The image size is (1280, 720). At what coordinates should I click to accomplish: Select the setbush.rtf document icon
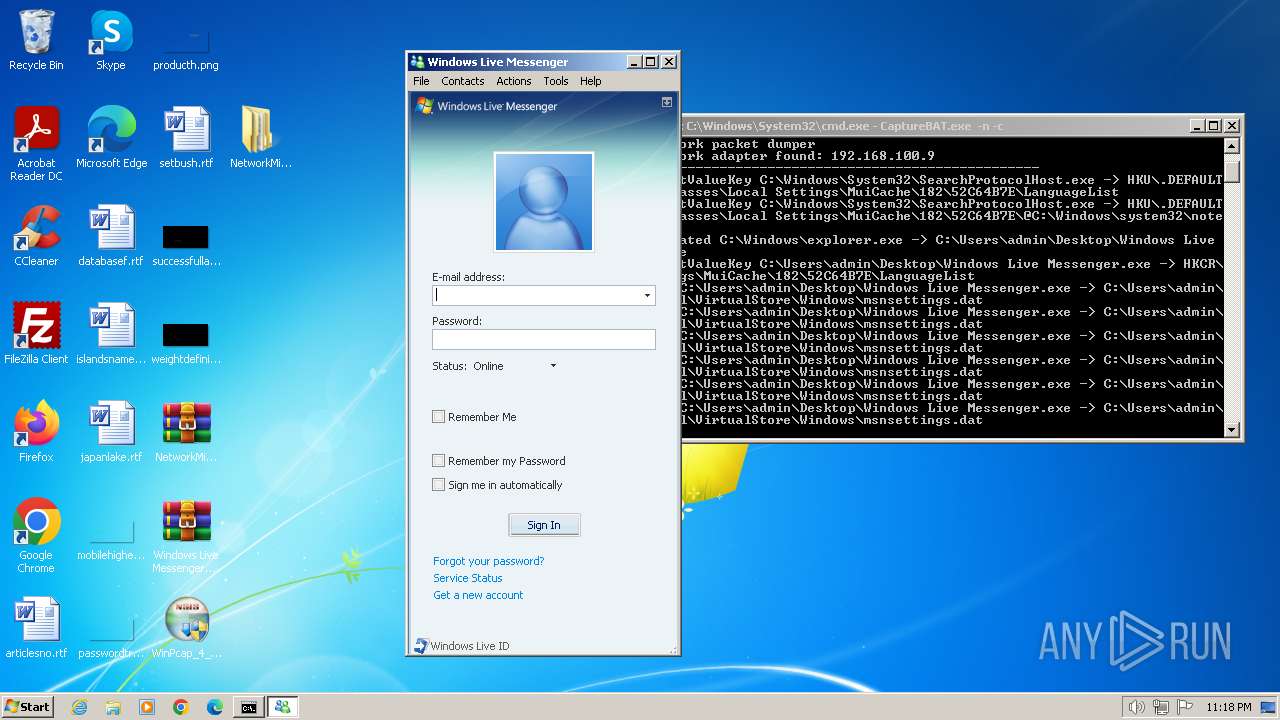(186, 137)
